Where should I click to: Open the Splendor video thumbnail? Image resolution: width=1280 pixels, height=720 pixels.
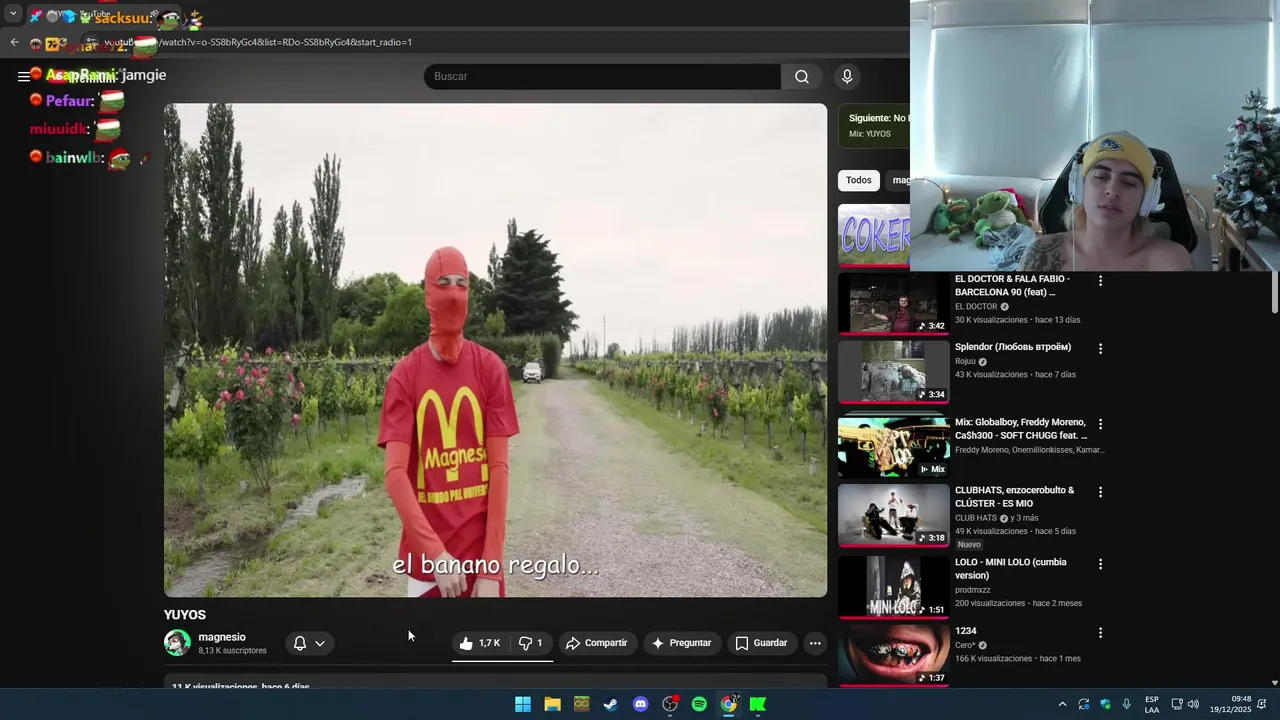point(893,371)
